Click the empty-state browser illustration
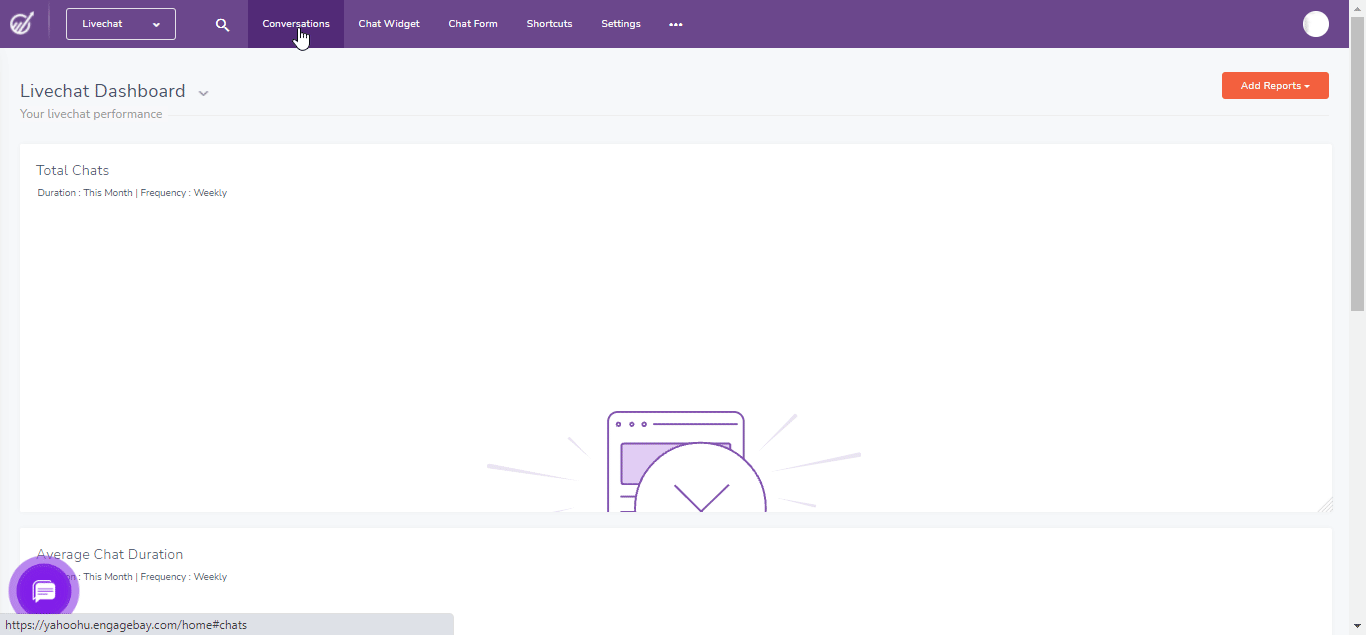1366x635 pixels. pyautogui.click(x=676, y=461)
